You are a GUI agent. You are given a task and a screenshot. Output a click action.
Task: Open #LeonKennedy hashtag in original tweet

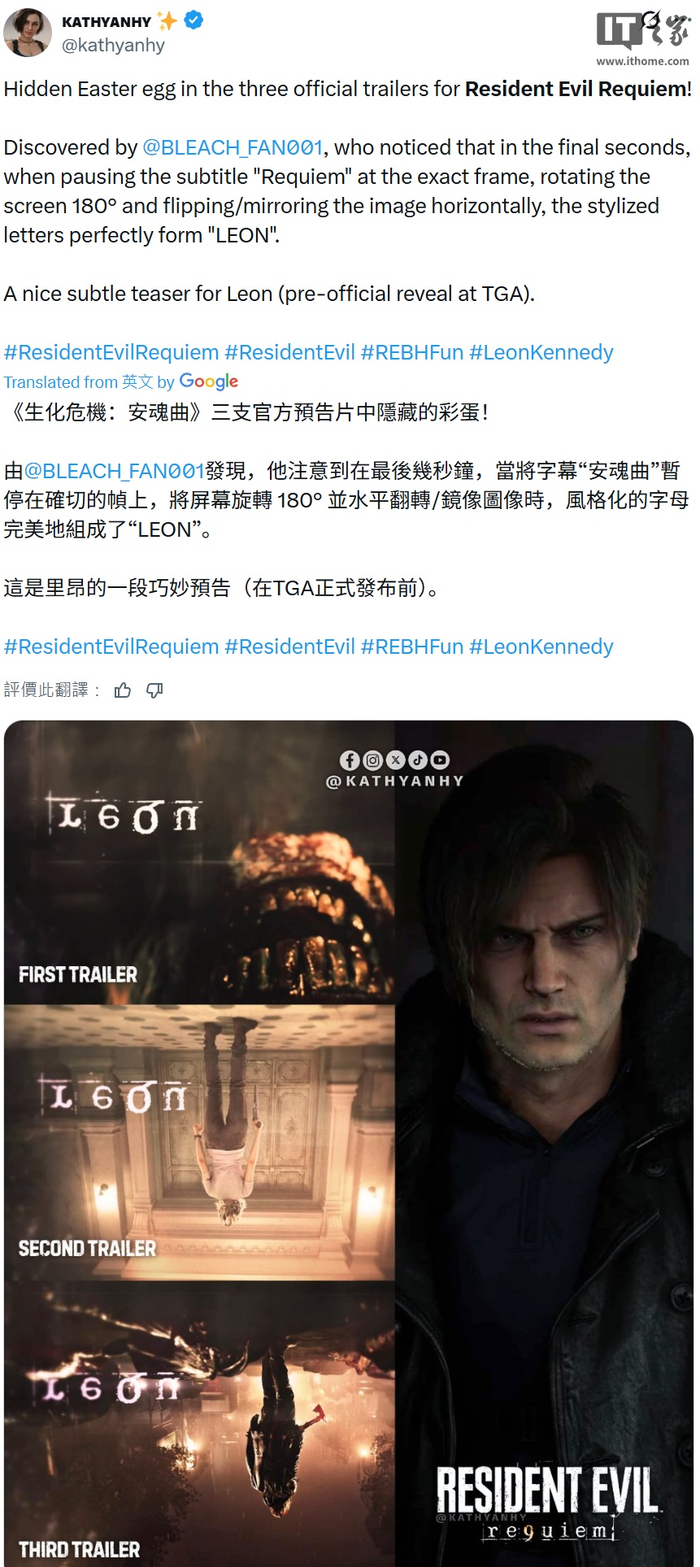[541, 352]
